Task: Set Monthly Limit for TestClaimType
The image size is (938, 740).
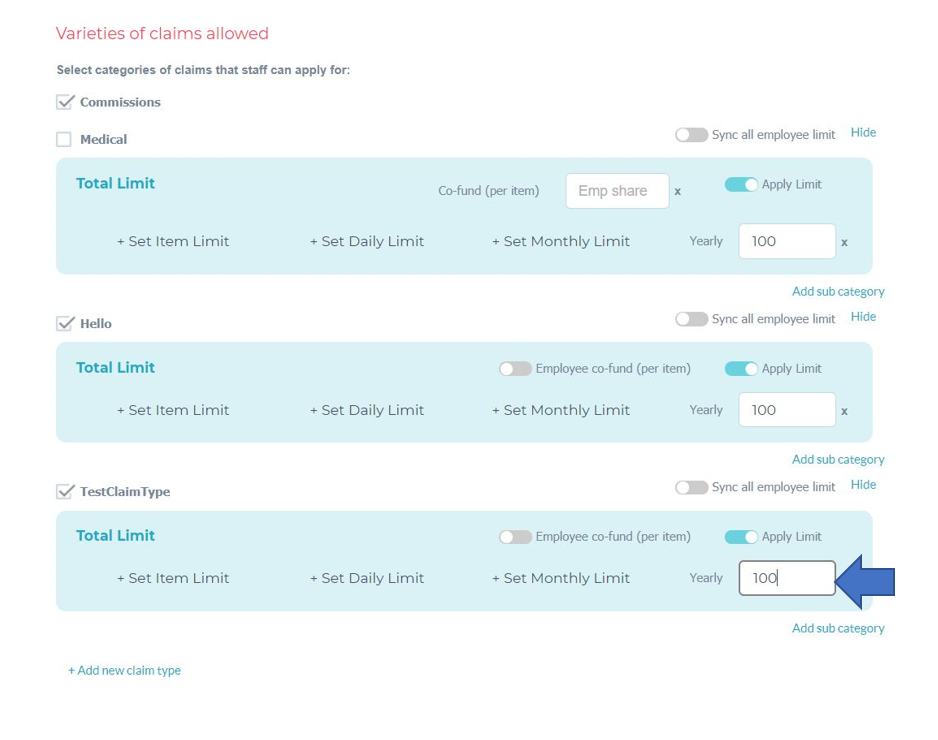Action: (561, 578)
